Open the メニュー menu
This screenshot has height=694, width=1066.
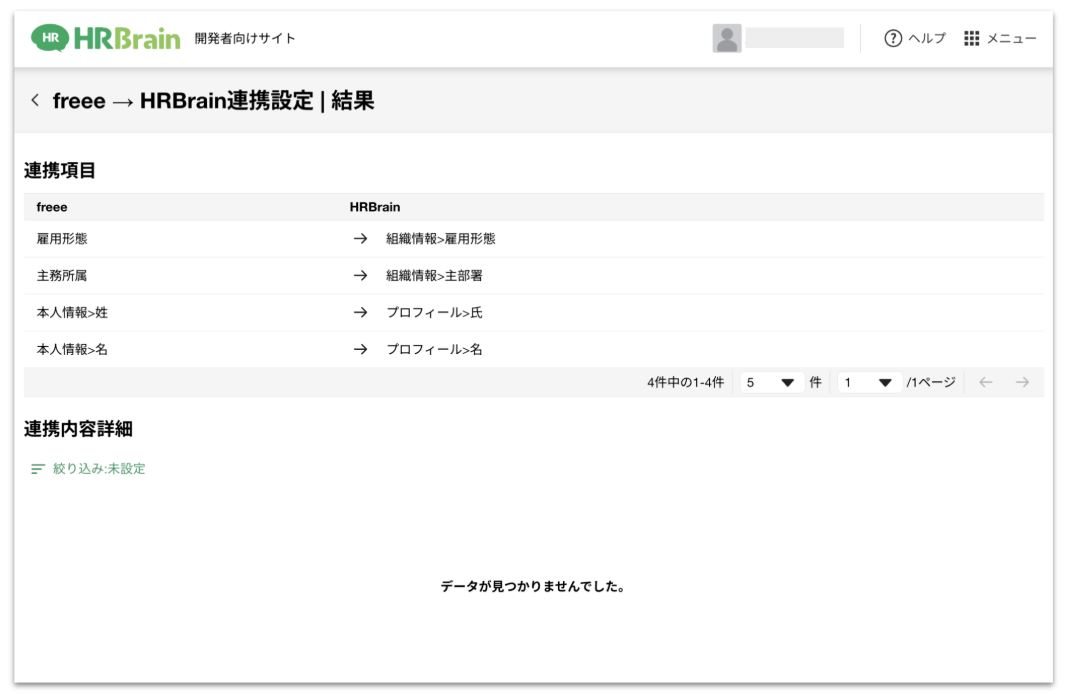[x=1011, y=39]
